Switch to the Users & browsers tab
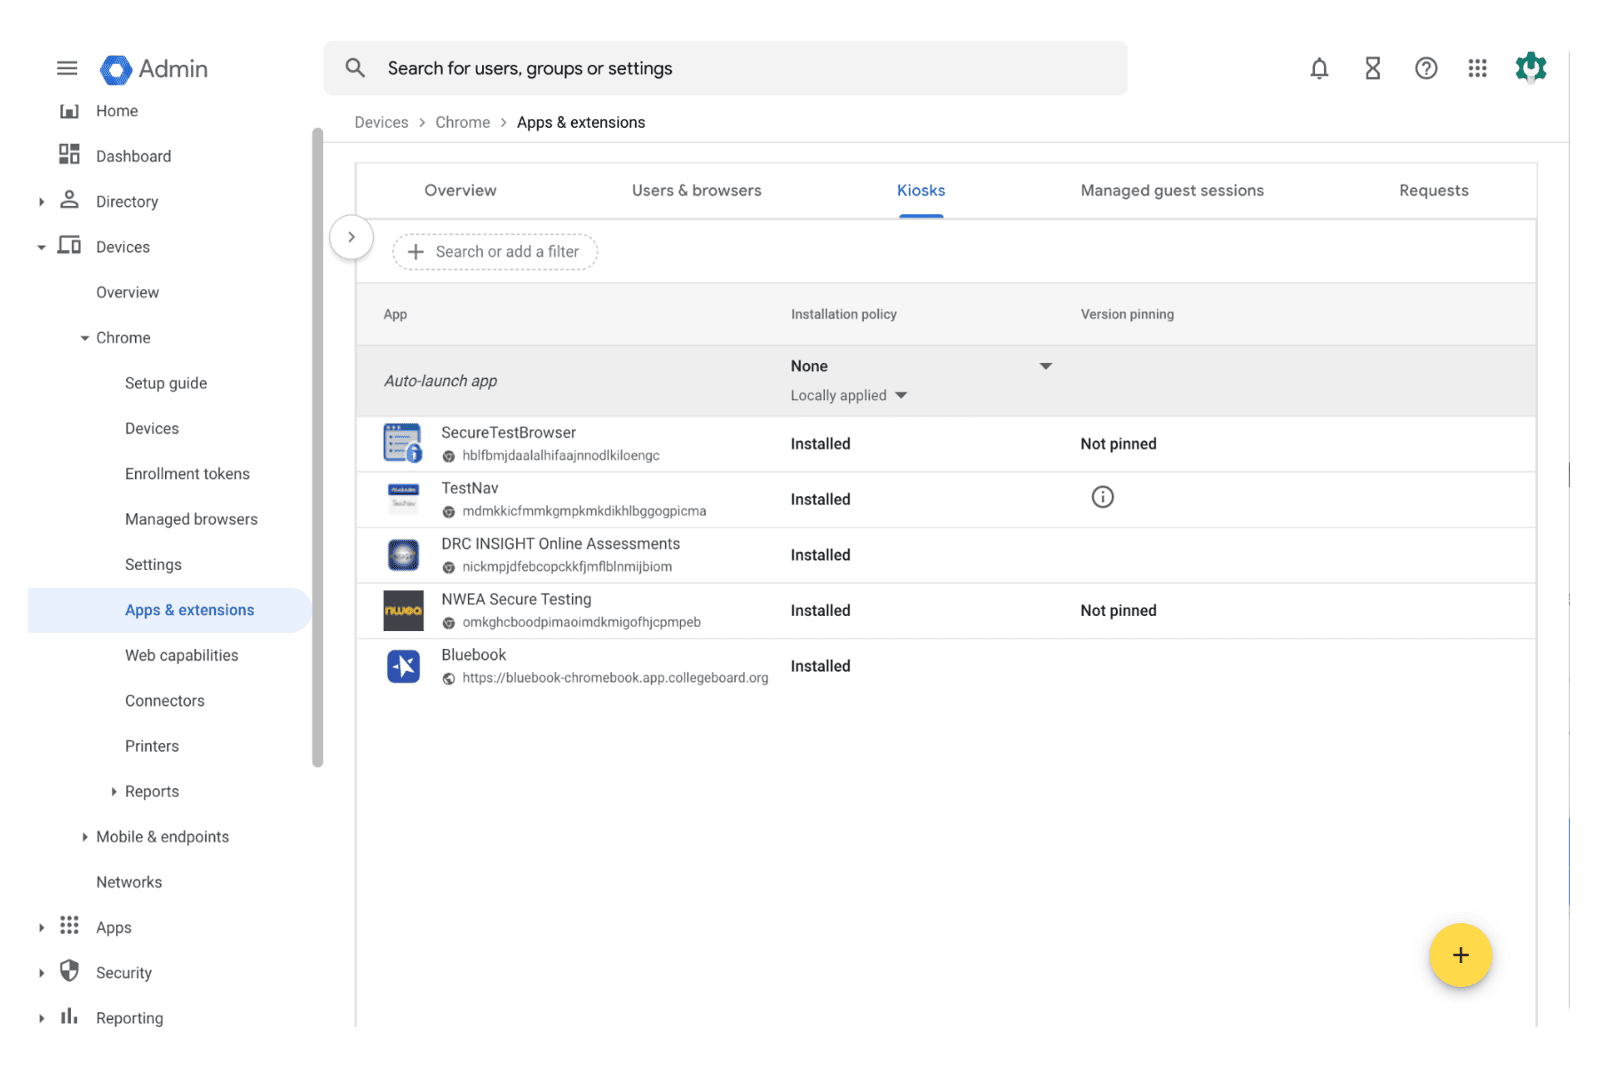This screenshot has width=1600, height=1074. tap(696, 190)
